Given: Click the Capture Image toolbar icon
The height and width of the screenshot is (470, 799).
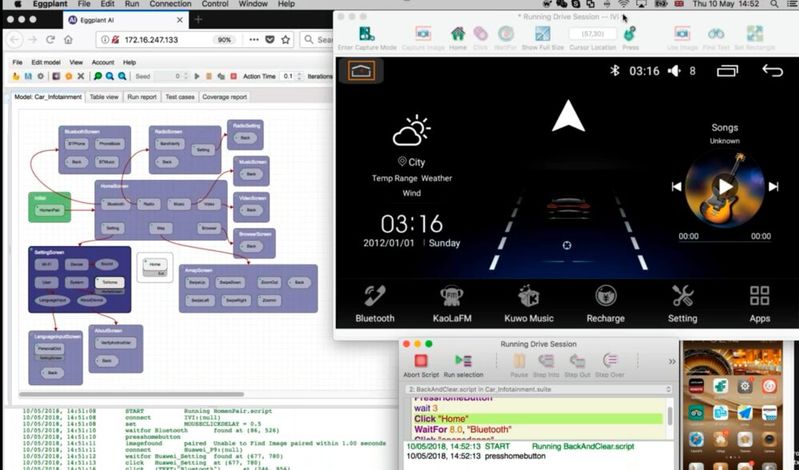Looking at the screenshot, I should [x=422, y=34].
